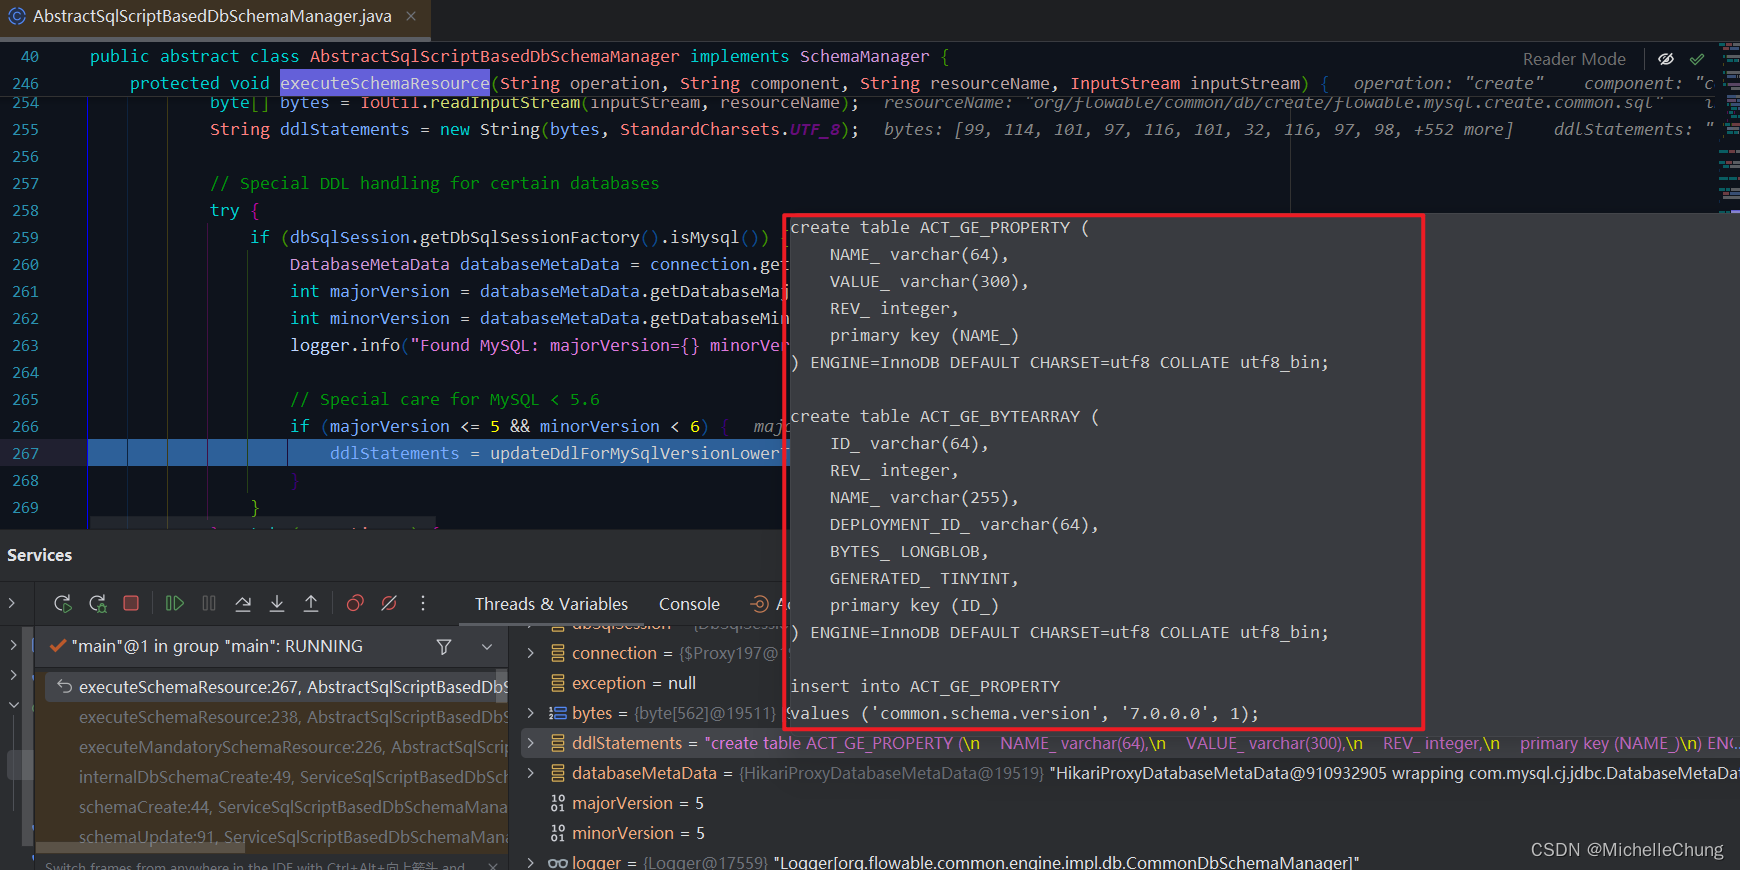
Task: Click the Step Into icon
Action: 277,603
